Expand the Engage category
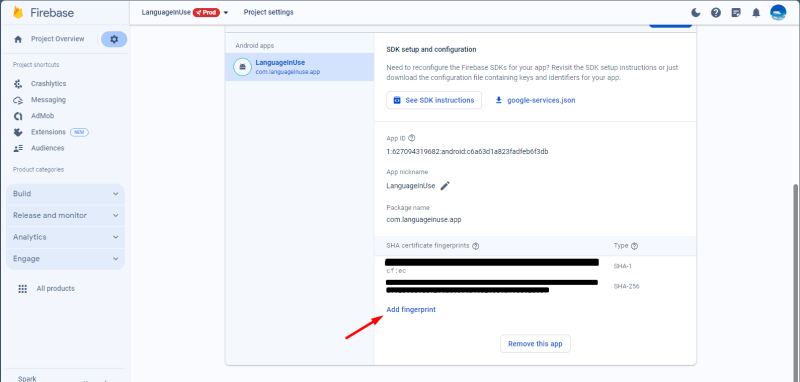 click(65, 259)
